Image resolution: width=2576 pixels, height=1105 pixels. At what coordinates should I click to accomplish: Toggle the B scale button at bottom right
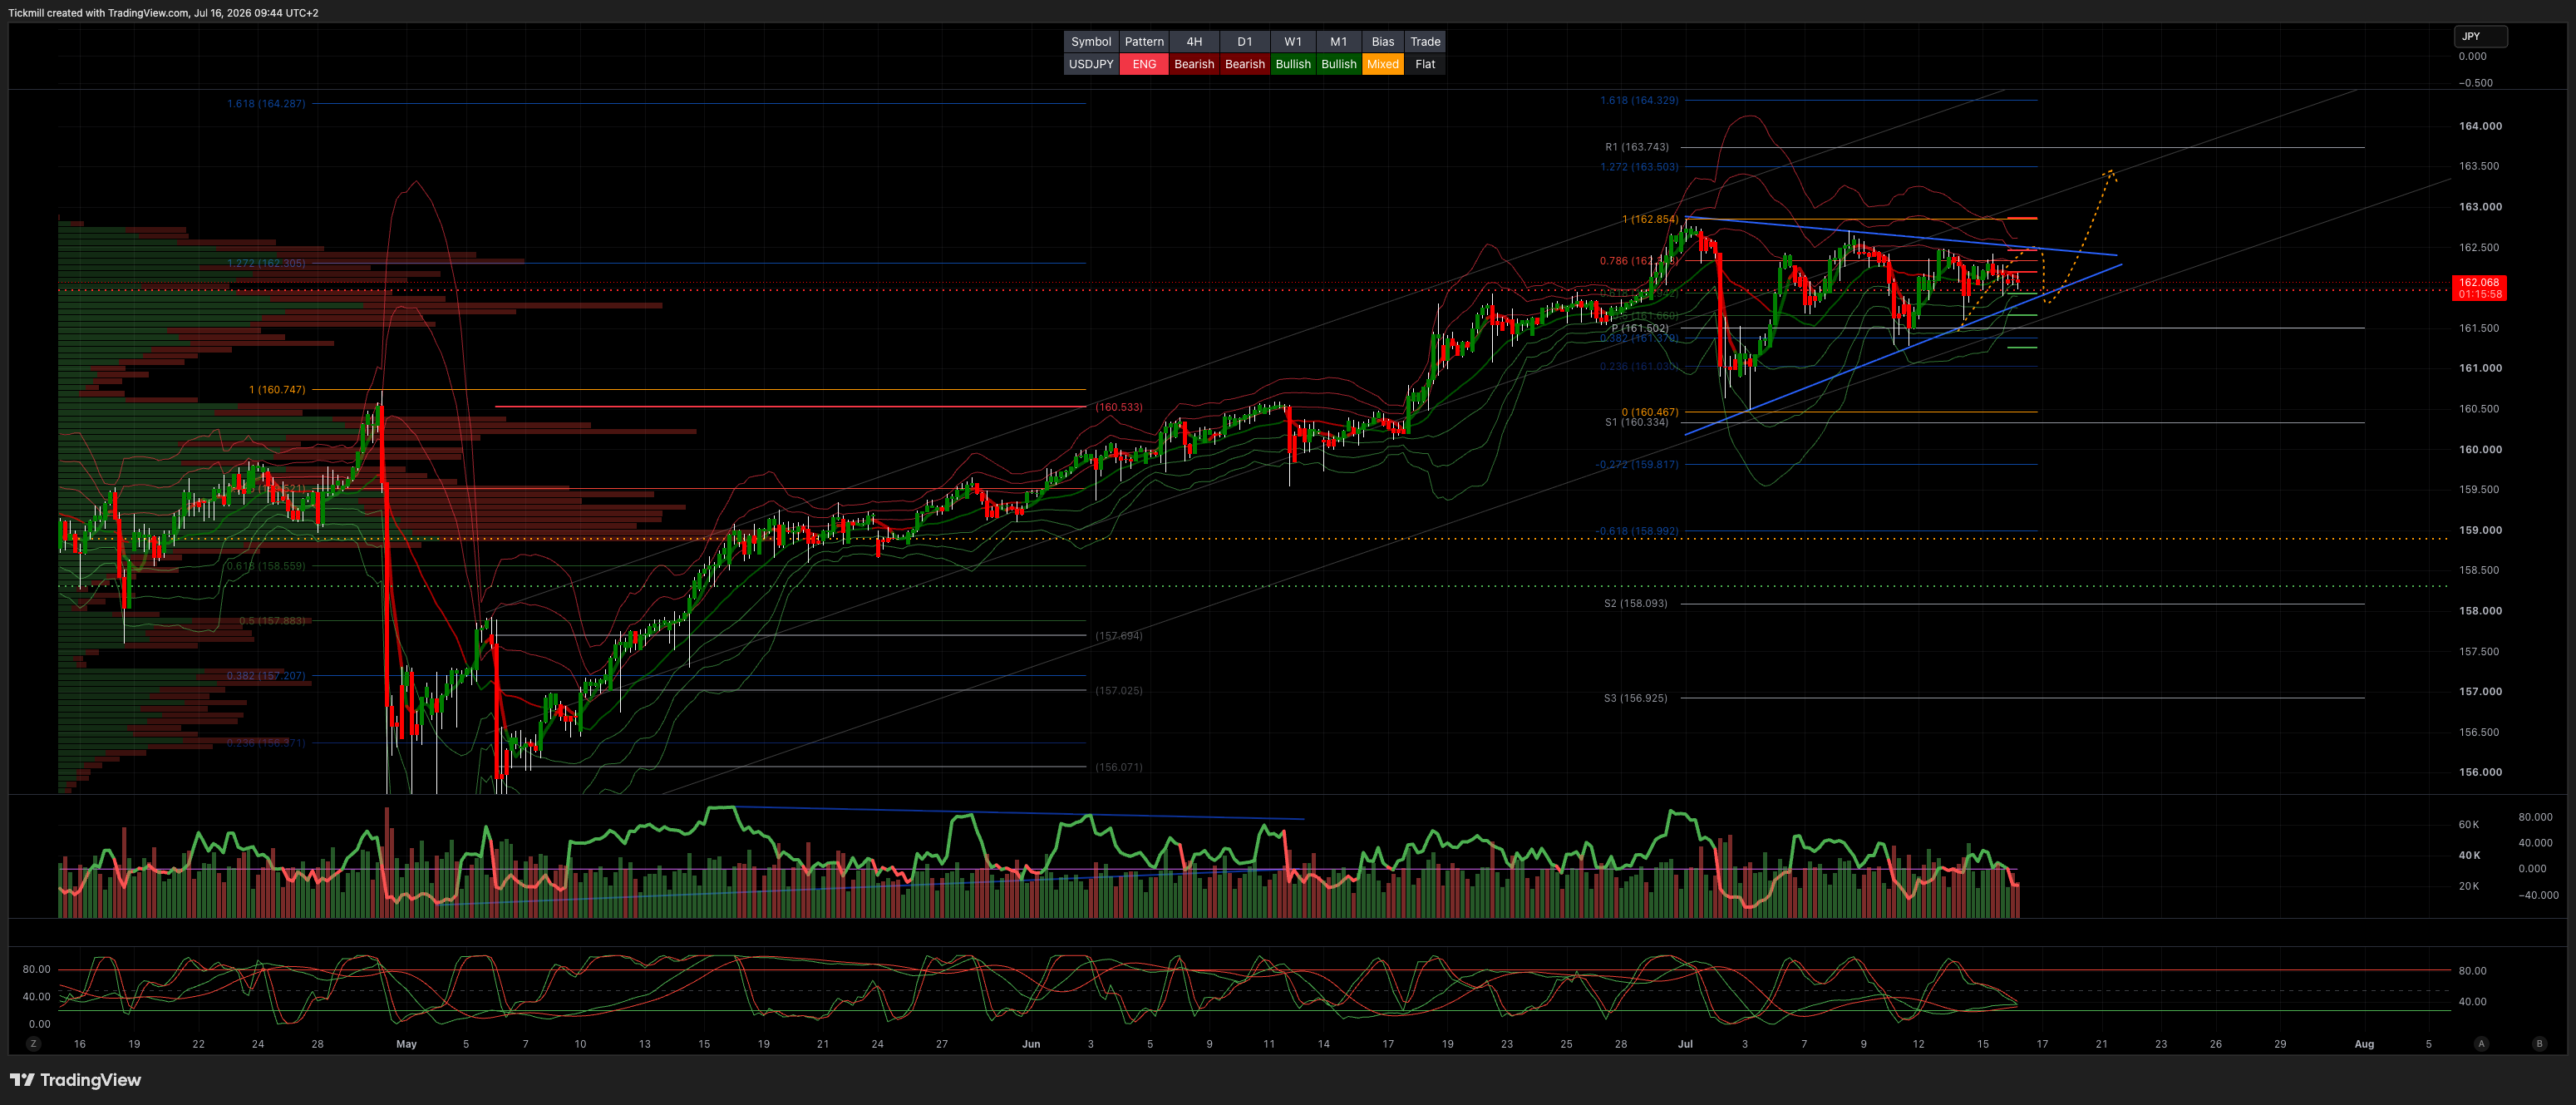(2539, 1043)
